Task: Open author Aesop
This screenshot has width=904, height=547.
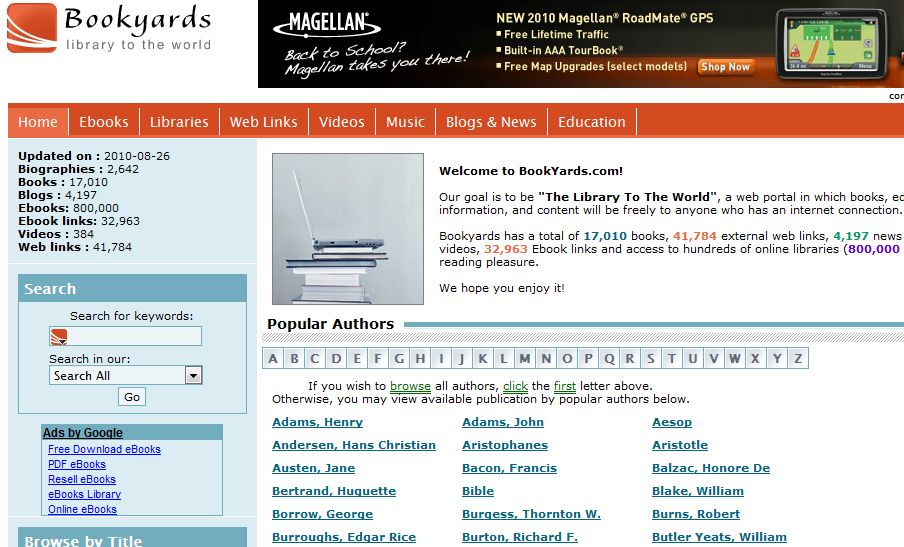Action: tap(672, 422)
